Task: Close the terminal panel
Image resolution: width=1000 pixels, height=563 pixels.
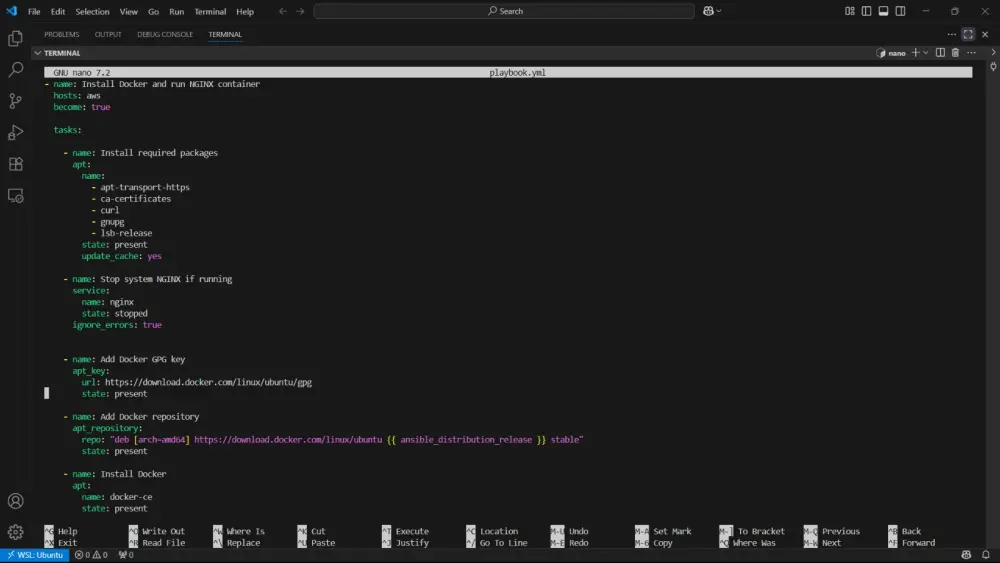Action: click(x=985, y=34)
